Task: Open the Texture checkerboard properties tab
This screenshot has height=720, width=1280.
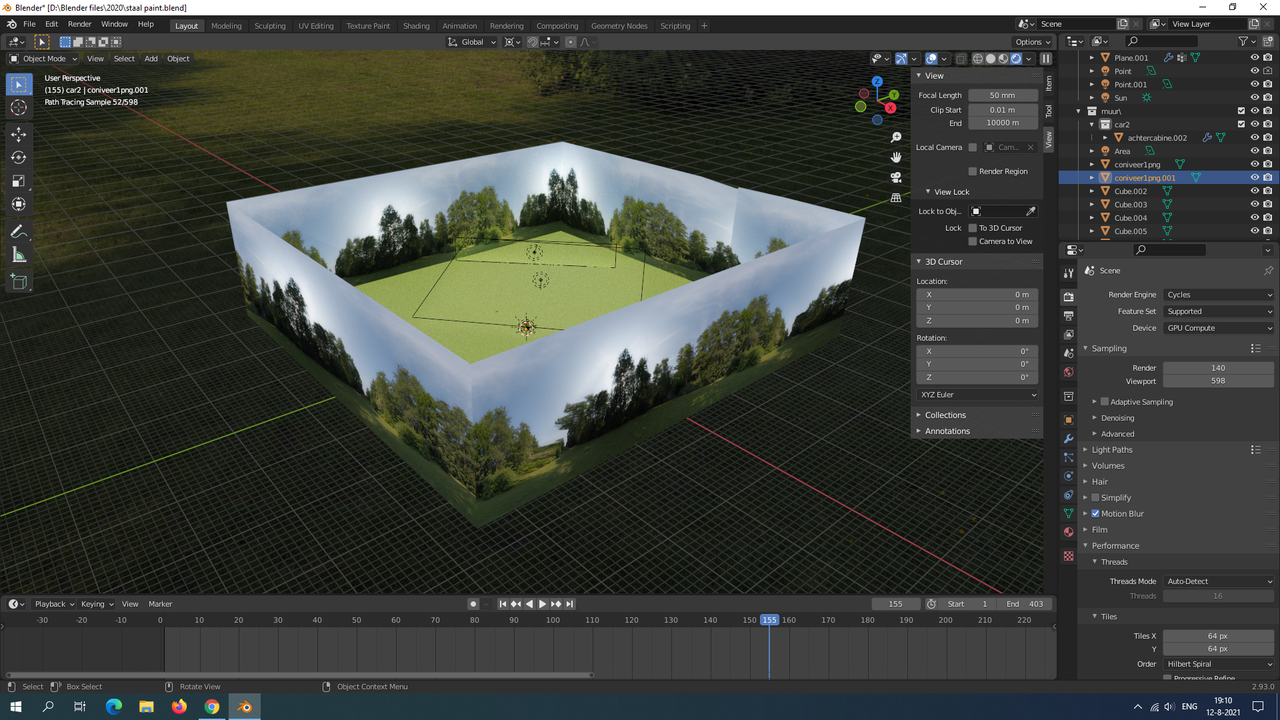Action: point(1068,556)
